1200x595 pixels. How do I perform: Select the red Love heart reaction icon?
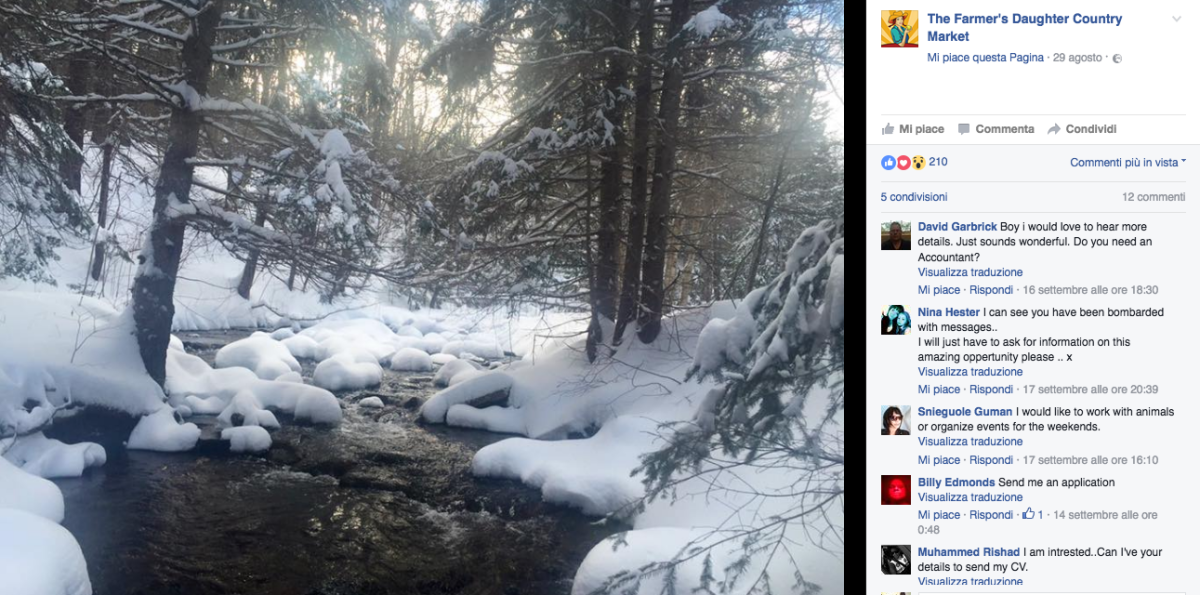point(903,163)
